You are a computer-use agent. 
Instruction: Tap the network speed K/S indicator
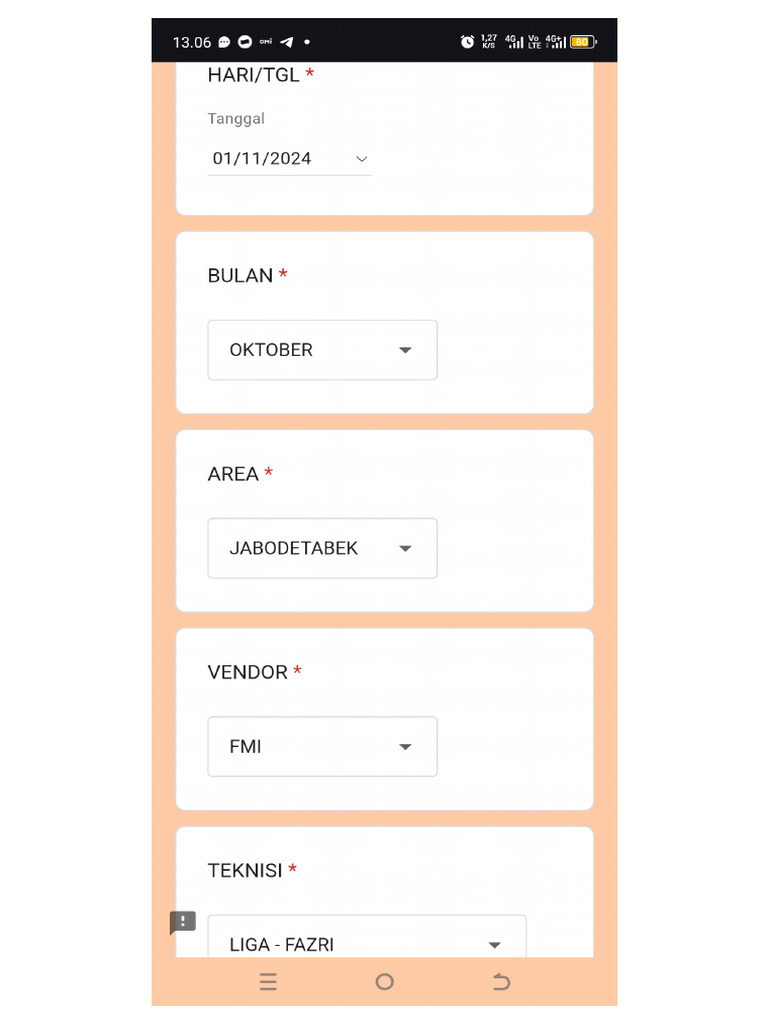(489, 41)
